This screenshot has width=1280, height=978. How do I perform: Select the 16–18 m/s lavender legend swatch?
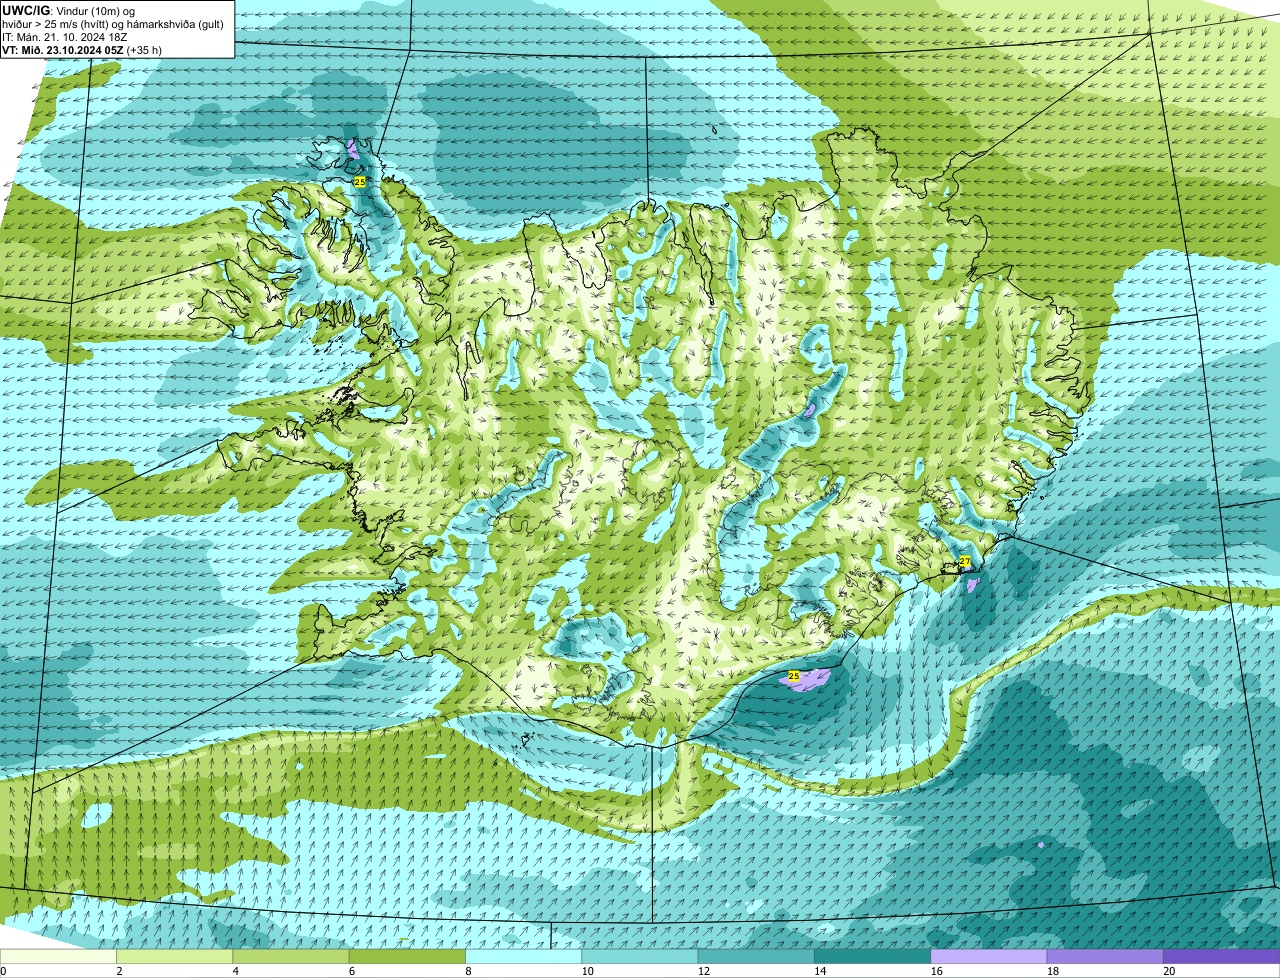[989, 956]
